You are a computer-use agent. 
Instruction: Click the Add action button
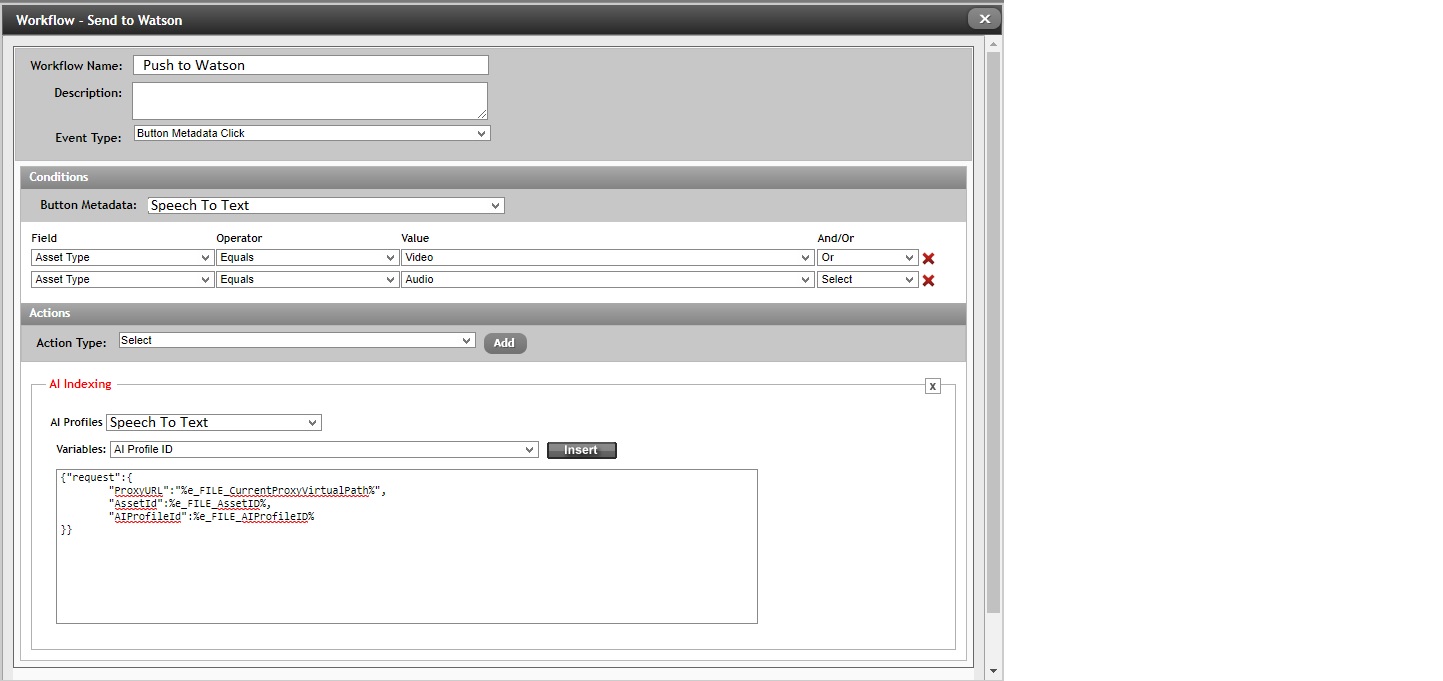click(x=505, y=343)
